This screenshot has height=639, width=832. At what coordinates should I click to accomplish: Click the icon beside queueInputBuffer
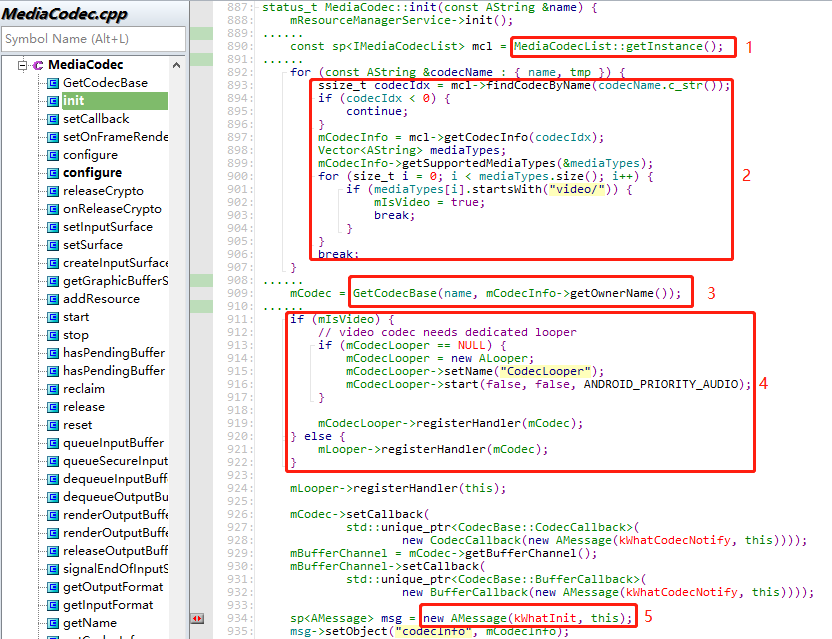click(53, 444)
